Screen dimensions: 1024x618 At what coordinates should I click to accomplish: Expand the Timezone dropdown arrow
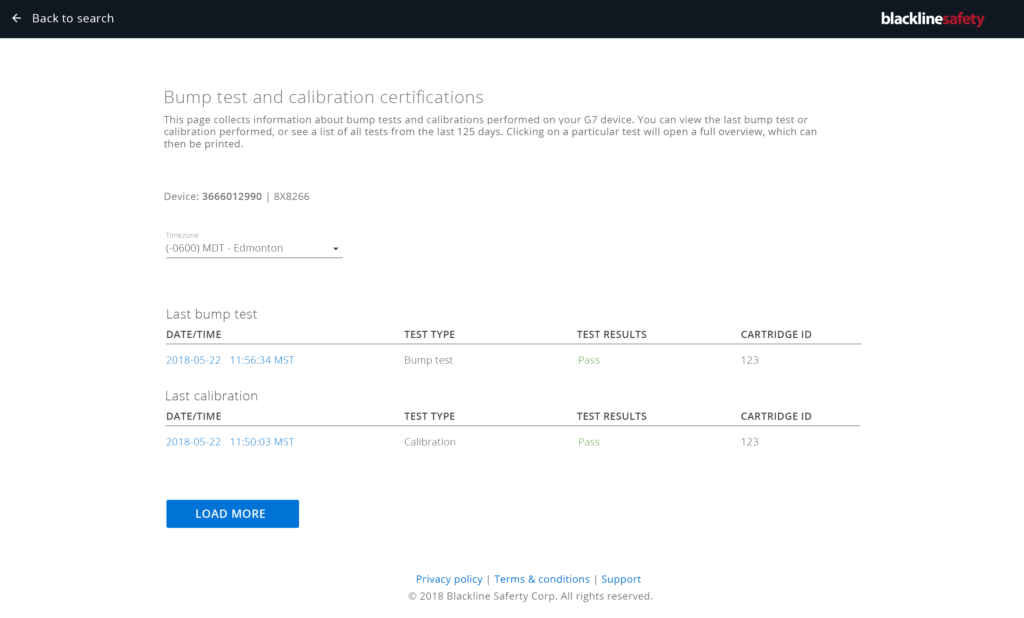click(335, 249)
